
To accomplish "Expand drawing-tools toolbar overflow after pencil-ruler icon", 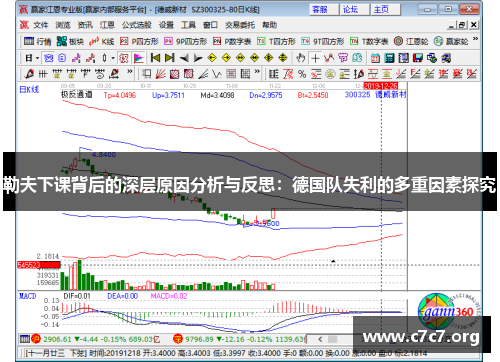I will click(130, 71).
